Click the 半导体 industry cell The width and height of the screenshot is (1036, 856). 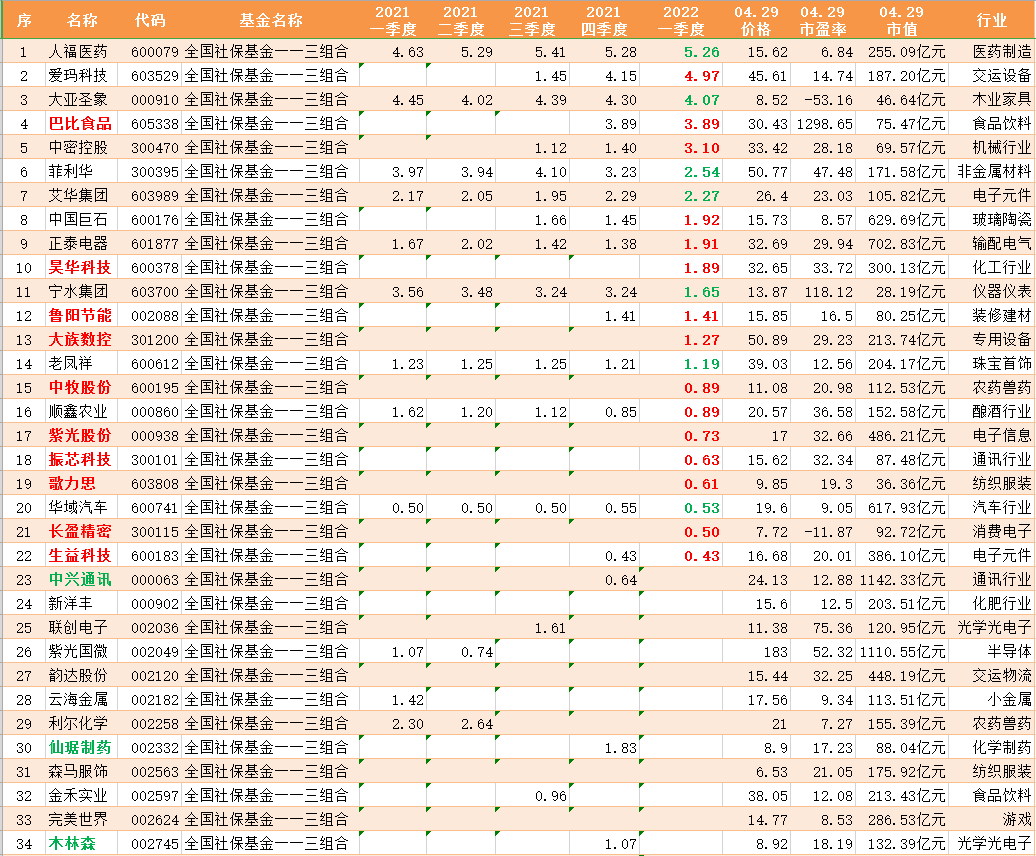click(1009, 651)
